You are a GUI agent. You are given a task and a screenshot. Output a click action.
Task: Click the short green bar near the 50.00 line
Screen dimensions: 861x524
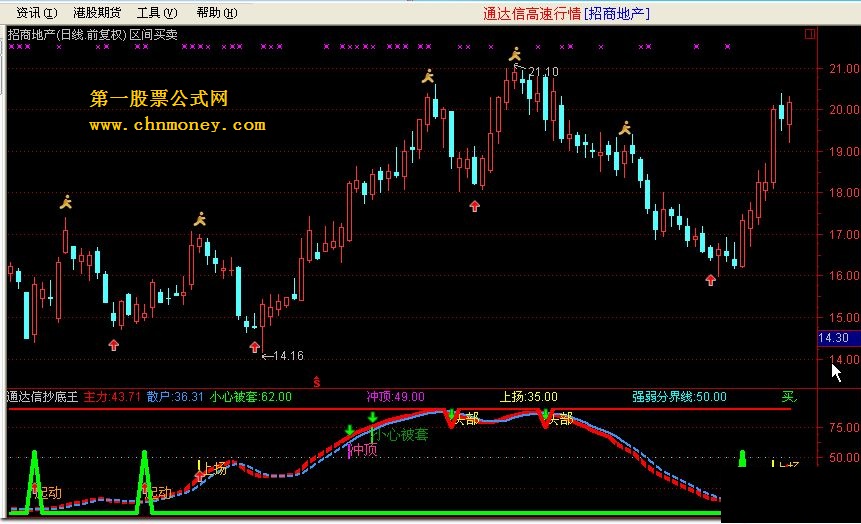742,459
